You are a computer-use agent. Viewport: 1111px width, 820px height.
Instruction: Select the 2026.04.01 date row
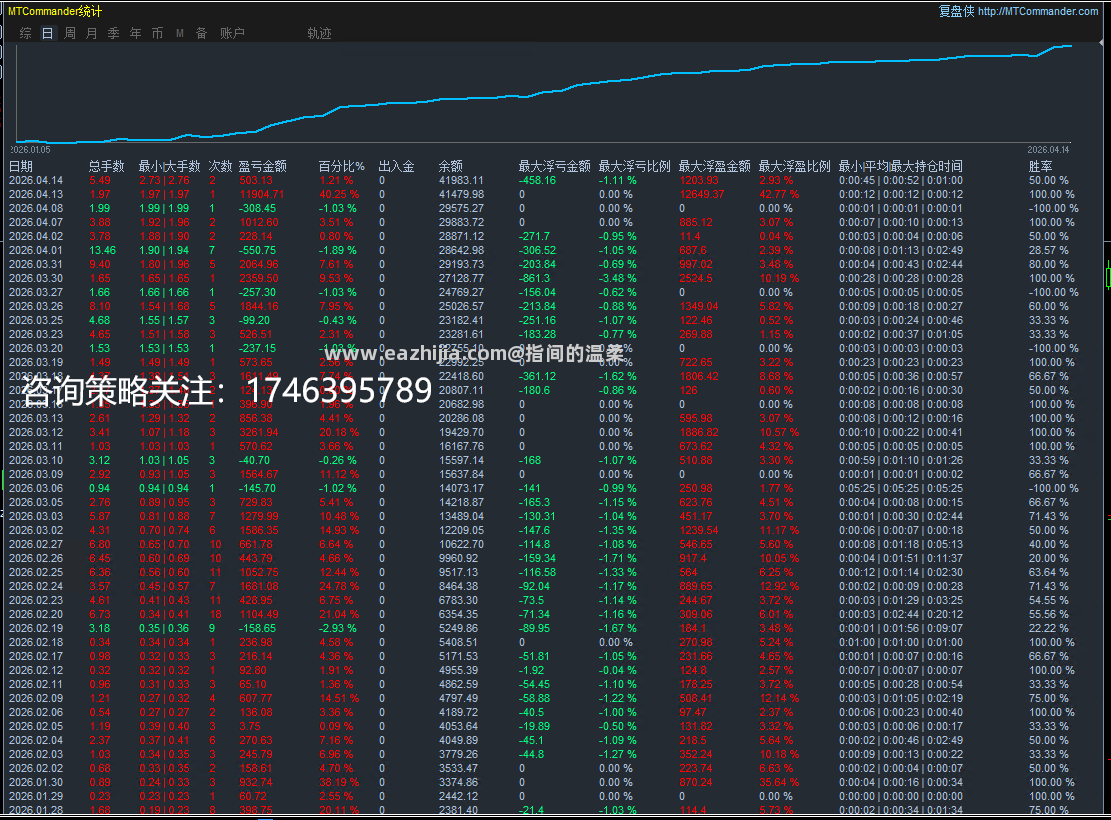pyautogui.click(x=35, y=250)
